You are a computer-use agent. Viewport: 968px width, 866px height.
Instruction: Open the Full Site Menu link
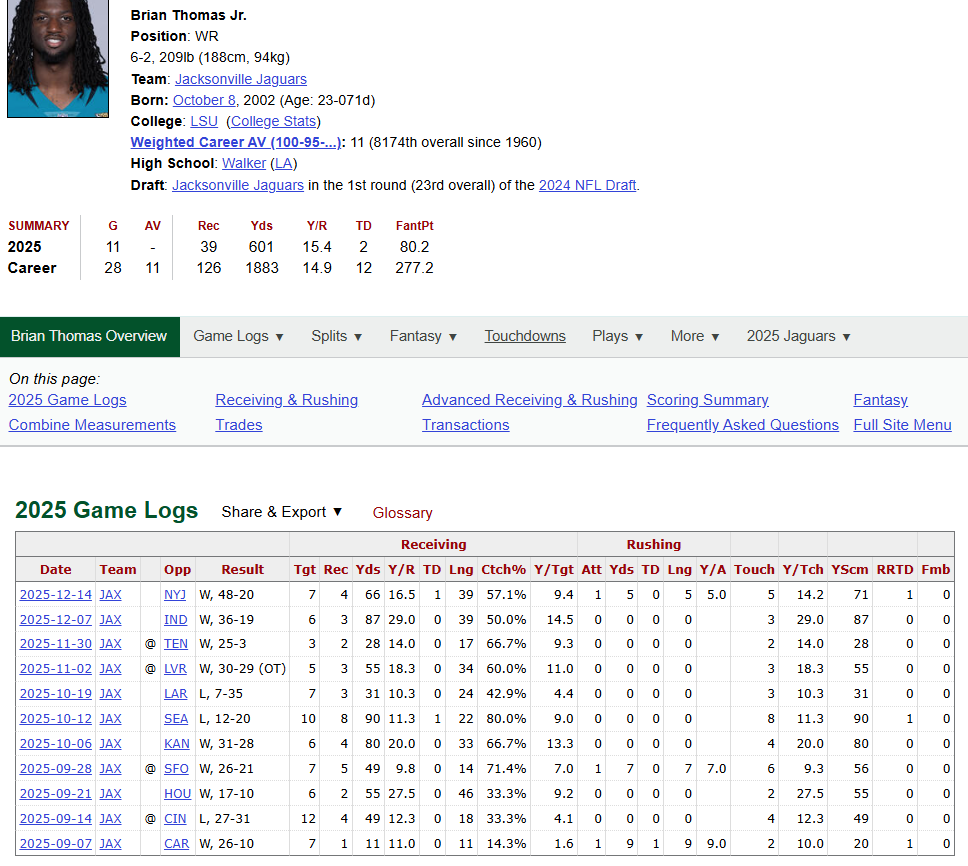click(903, 425)
